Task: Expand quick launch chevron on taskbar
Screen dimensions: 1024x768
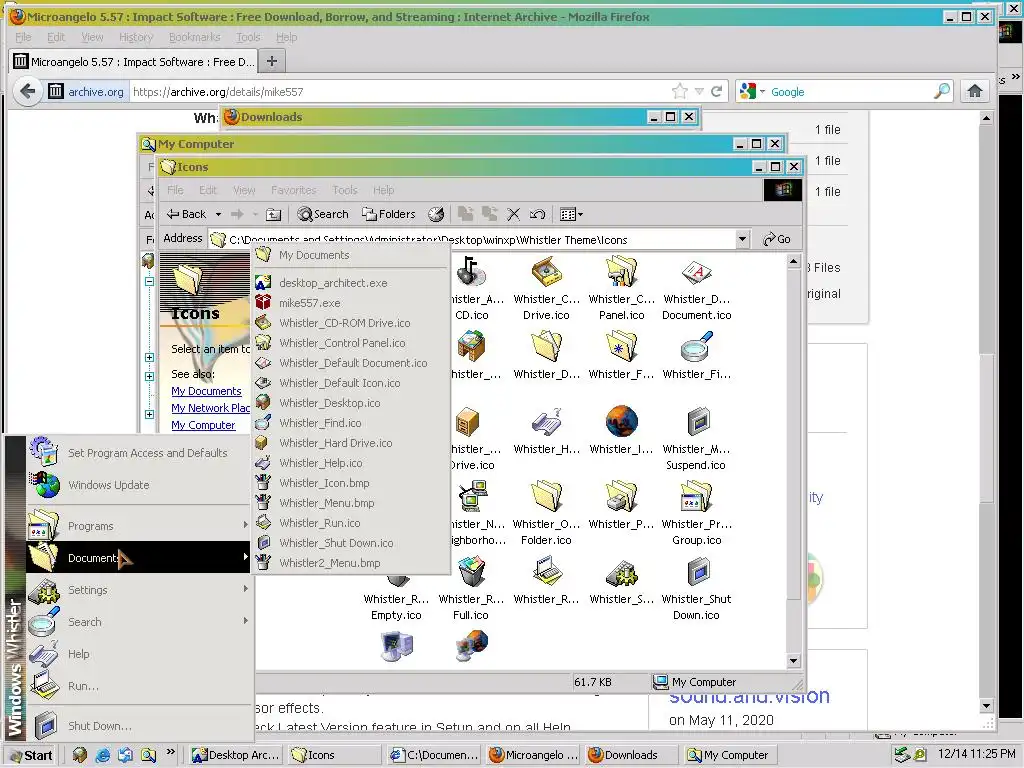Action: 170,753
